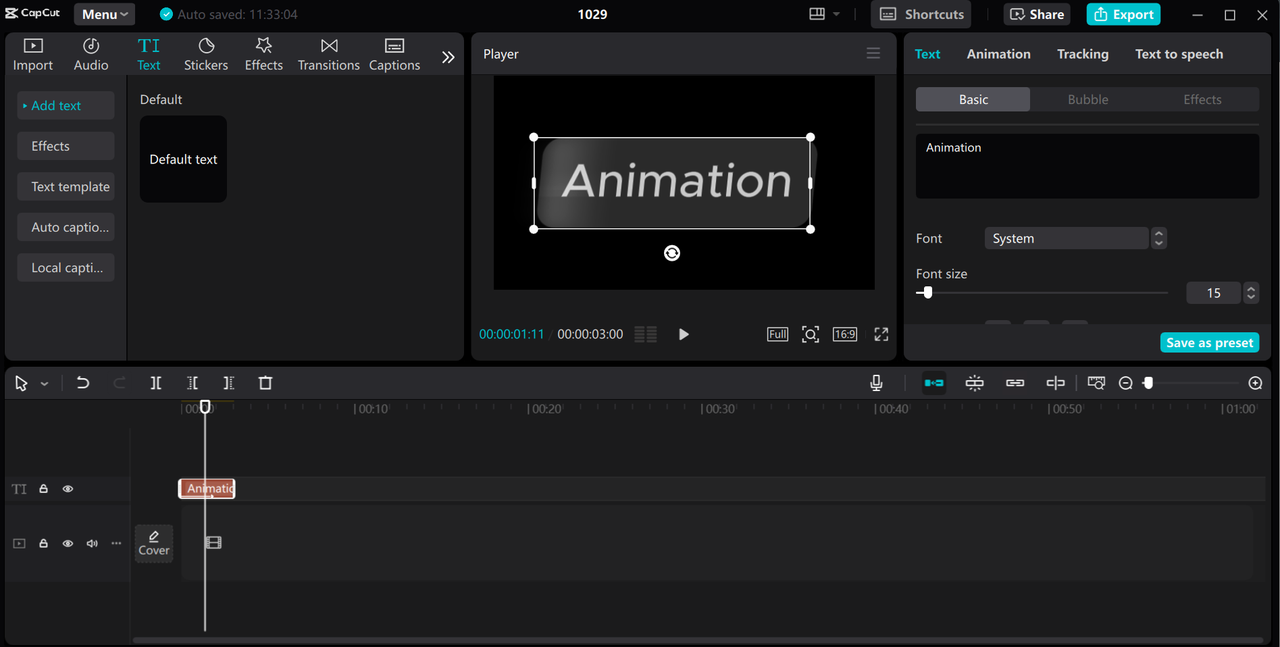Click the rotate handle below the text box

(672, 253)
